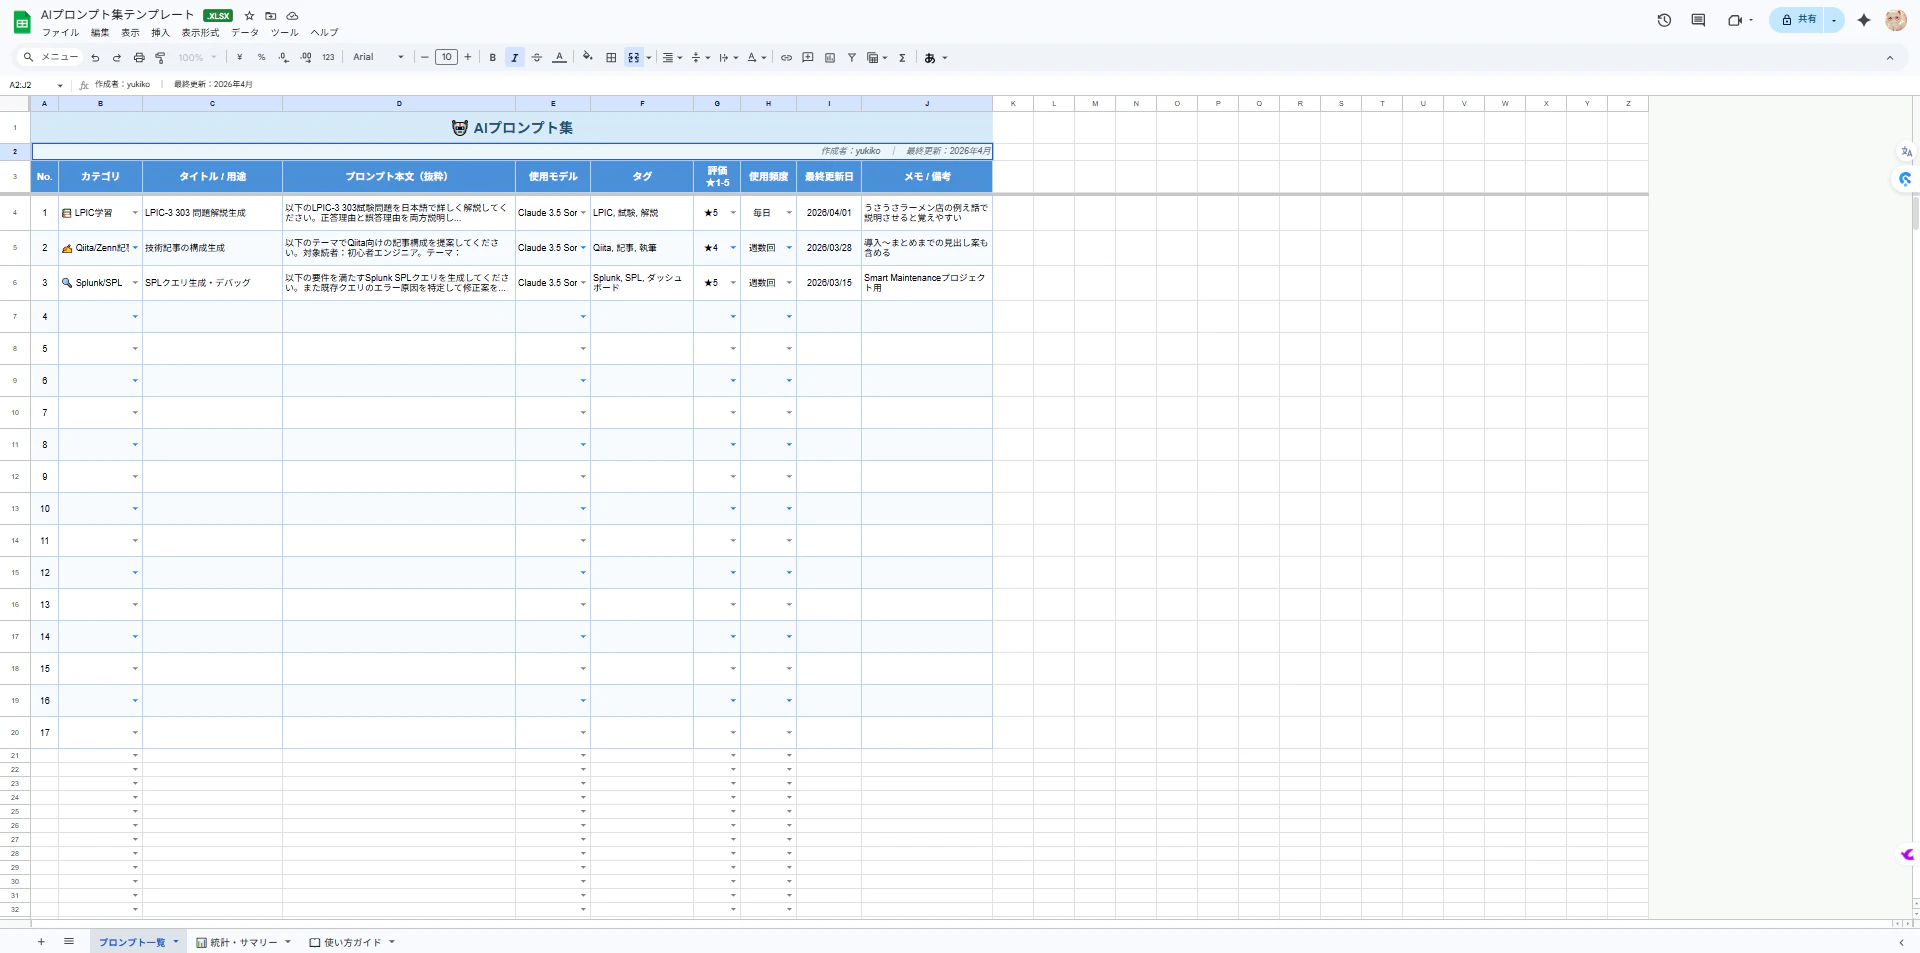Open rating dropdown showing ★4
Screen dimensions: 1920x953
click(x=733, y=248)
